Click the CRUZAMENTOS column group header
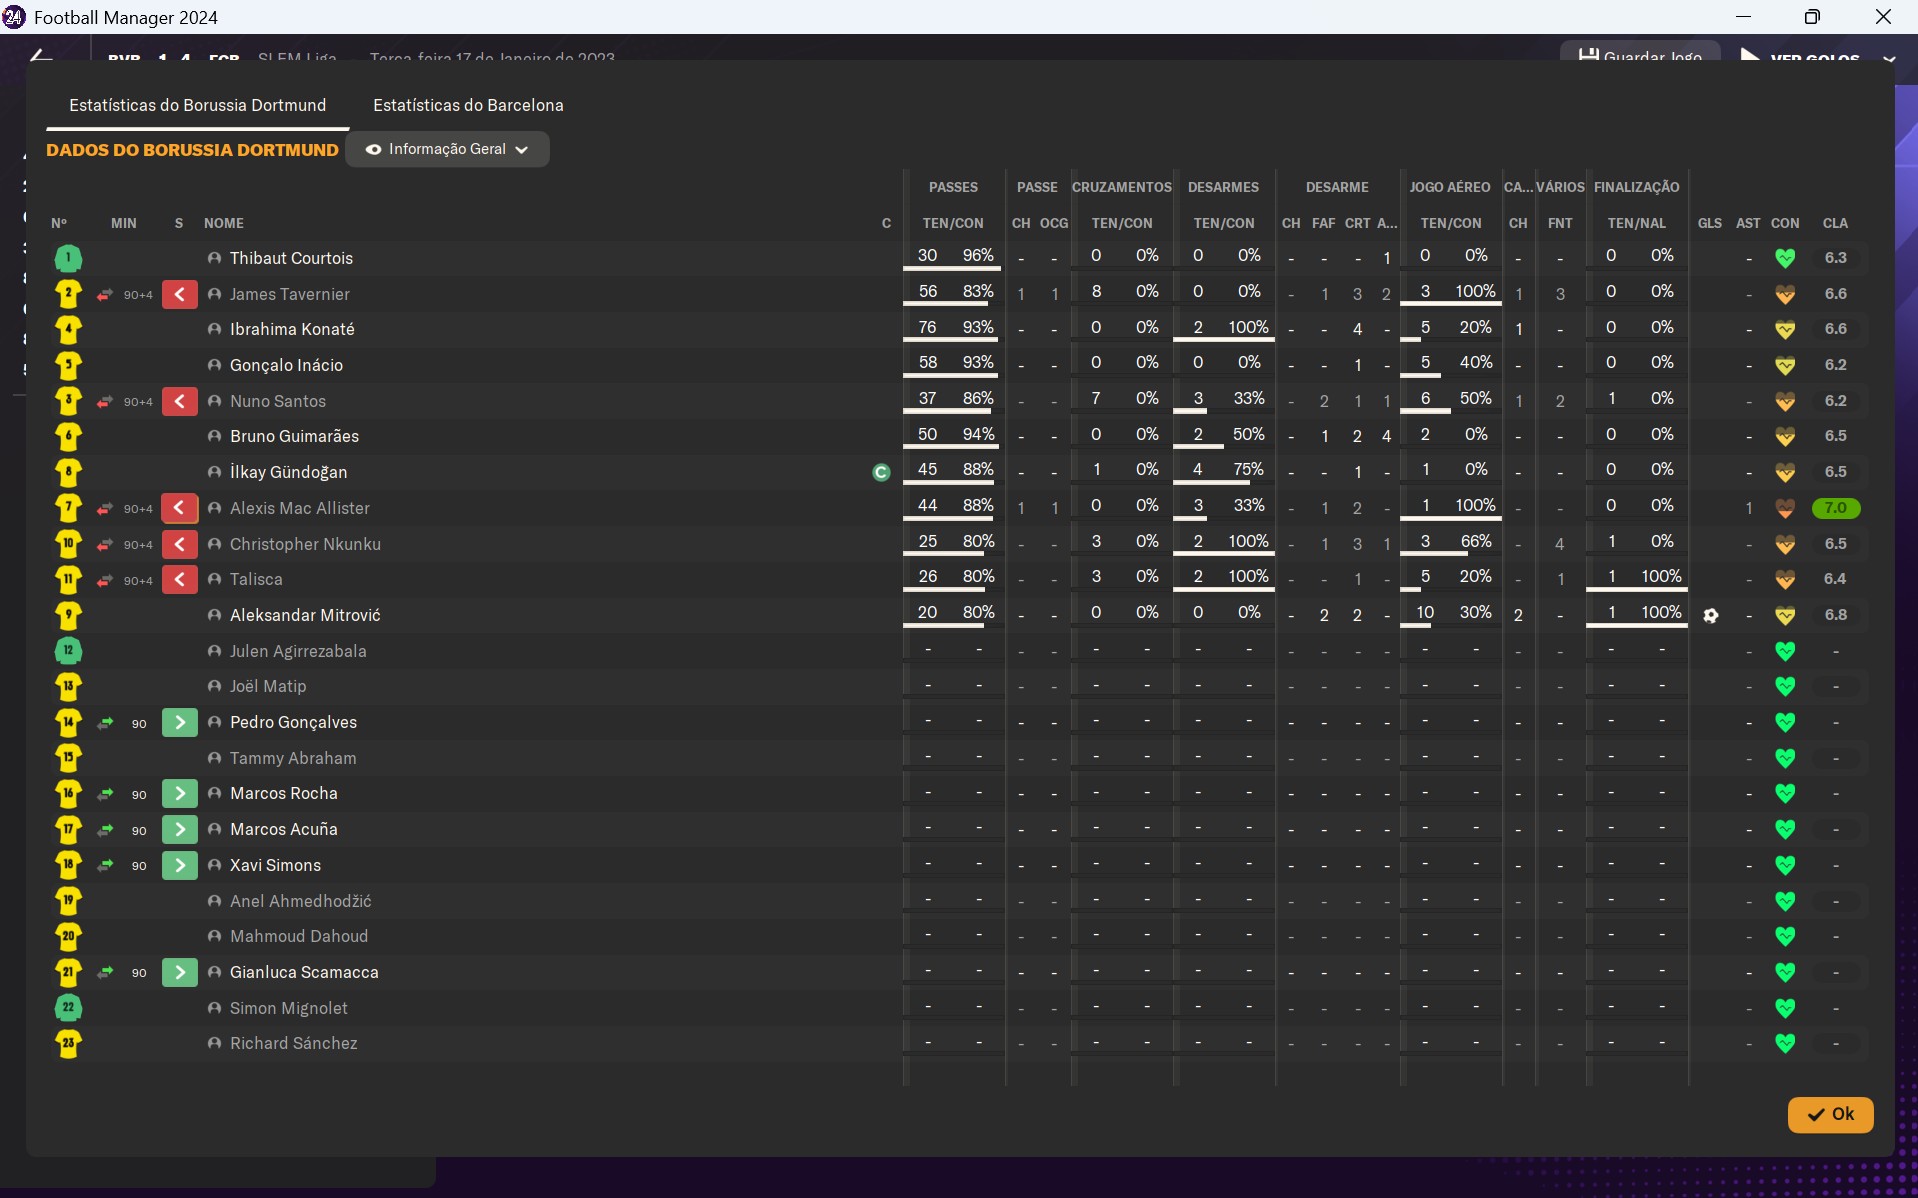Viewport: 1918px width, 1198px height. point(1122,187)
